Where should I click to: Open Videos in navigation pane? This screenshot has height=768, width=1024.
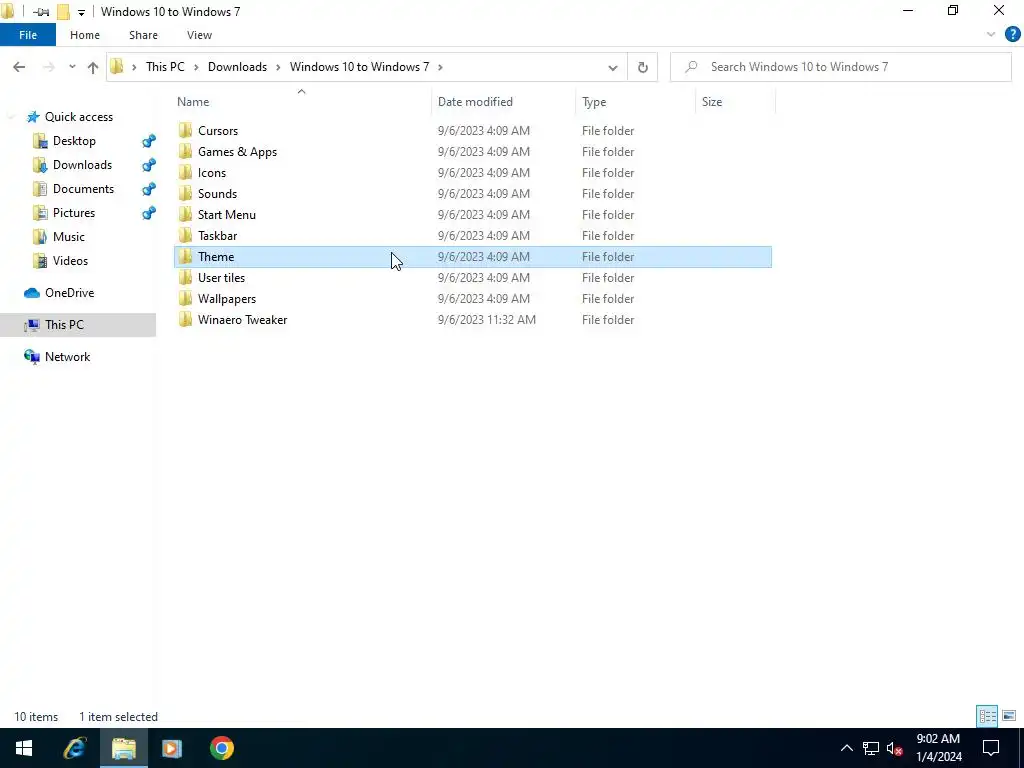[x=70, y=261]
